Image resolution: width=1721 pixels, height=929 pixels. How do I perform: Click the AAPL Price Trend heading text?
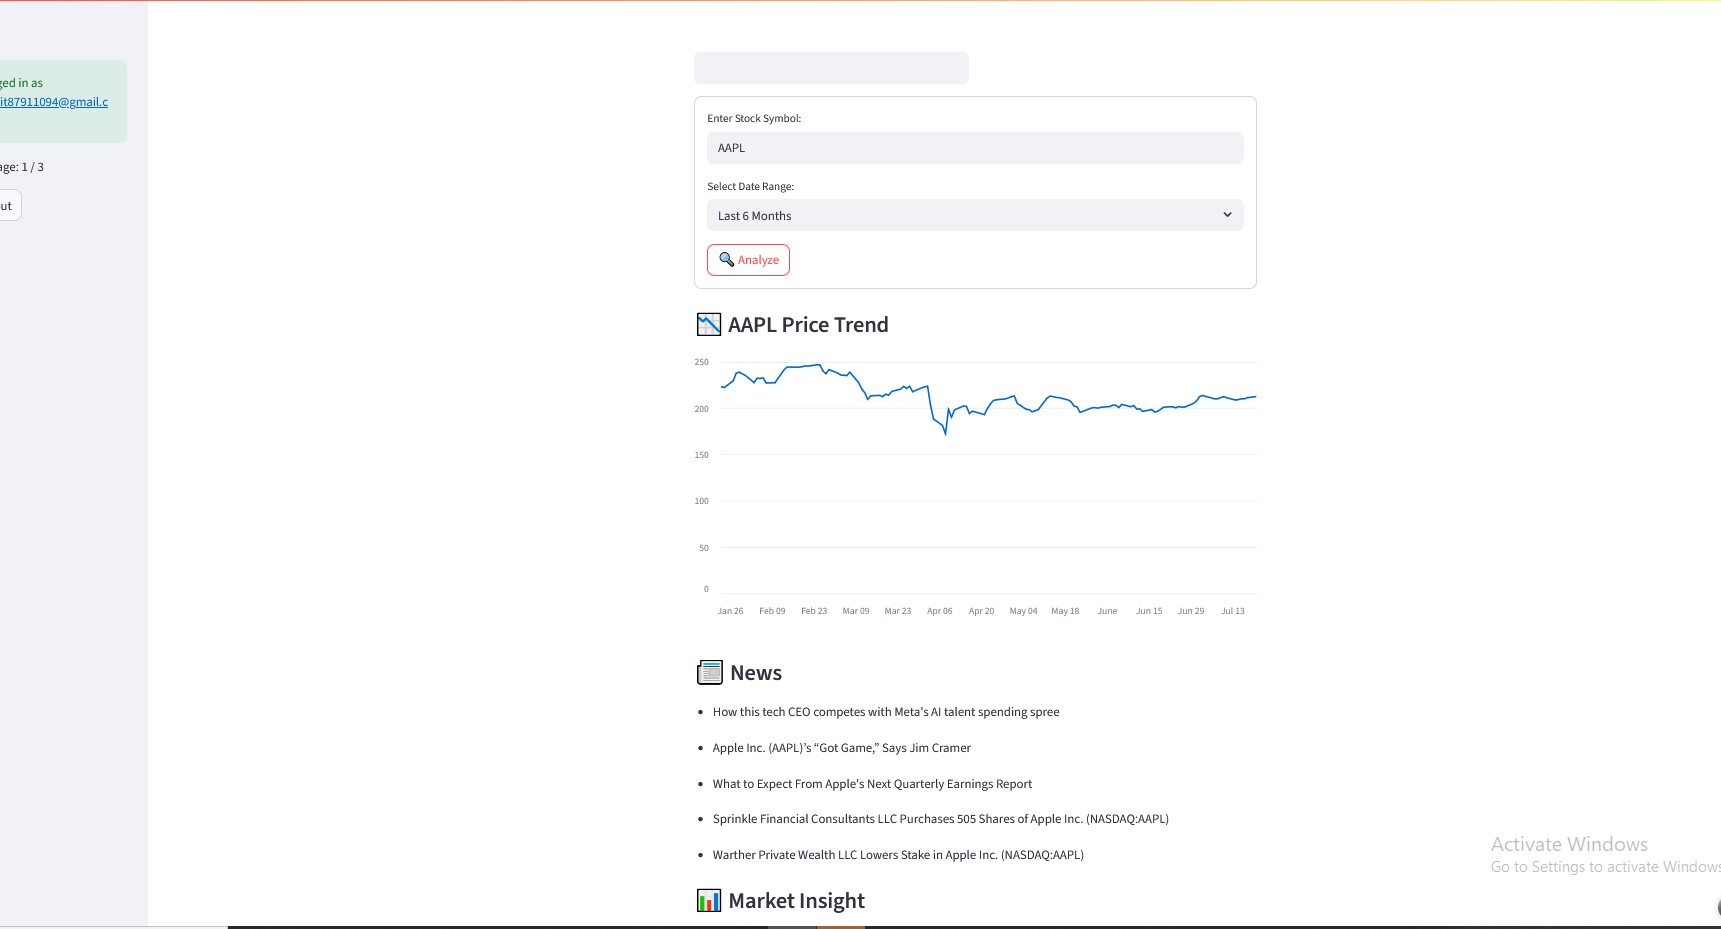coord(808,325)
